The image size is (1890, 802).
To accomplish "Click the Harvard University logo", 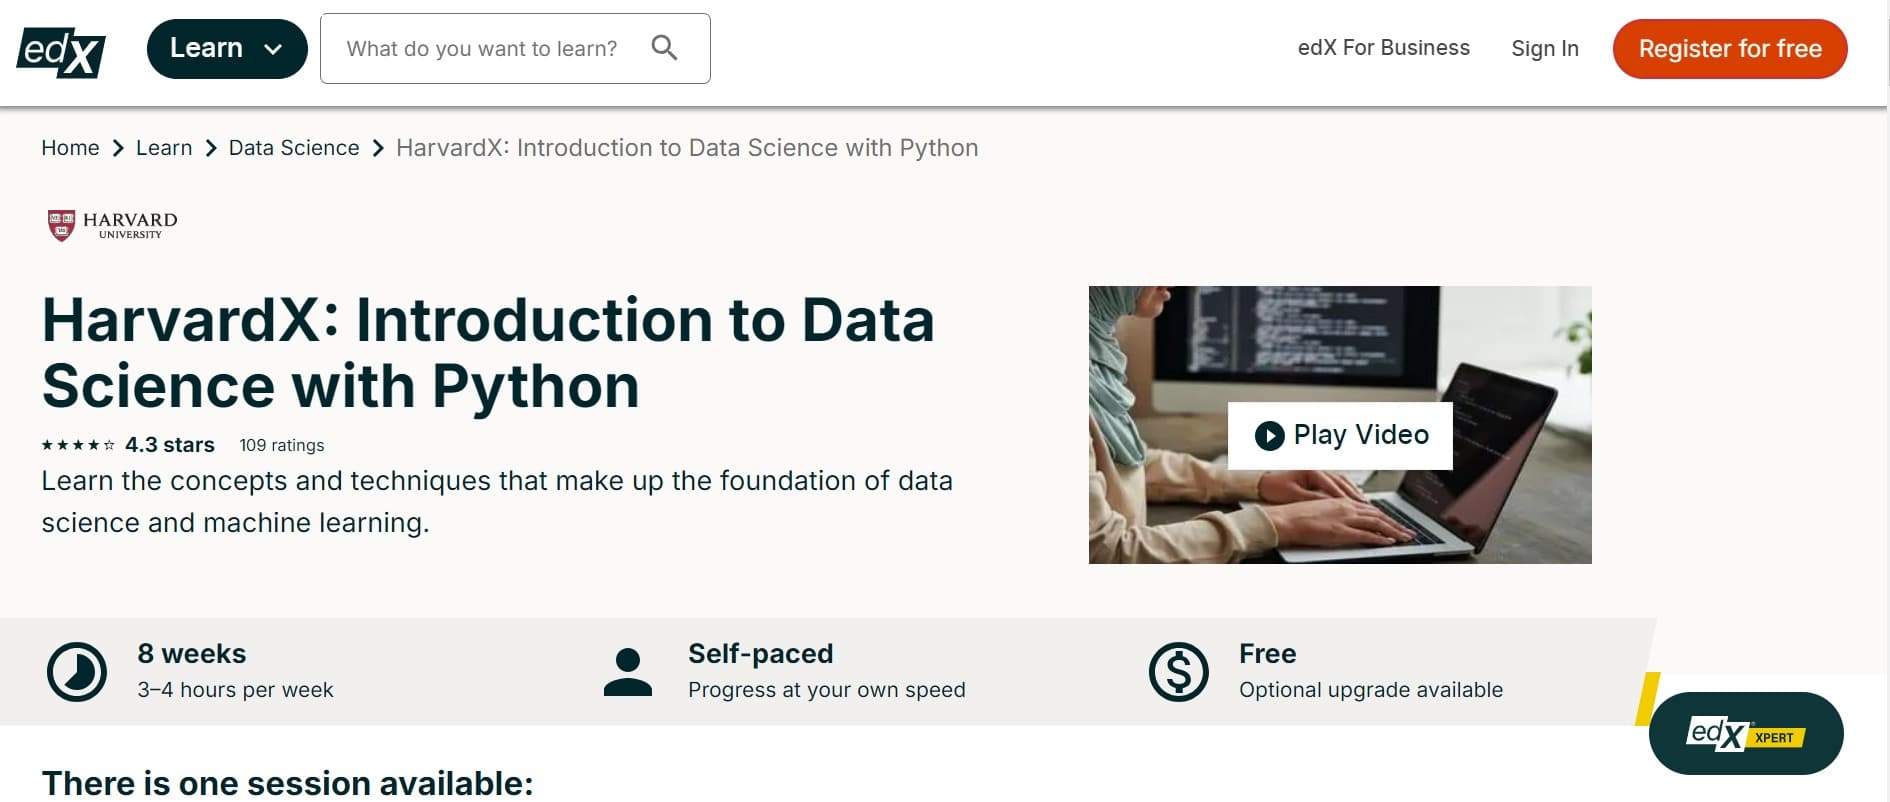I will point(112,225).
